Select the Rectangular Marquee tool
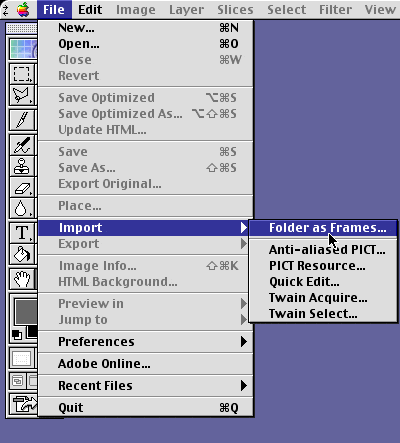 click(22, 74)
